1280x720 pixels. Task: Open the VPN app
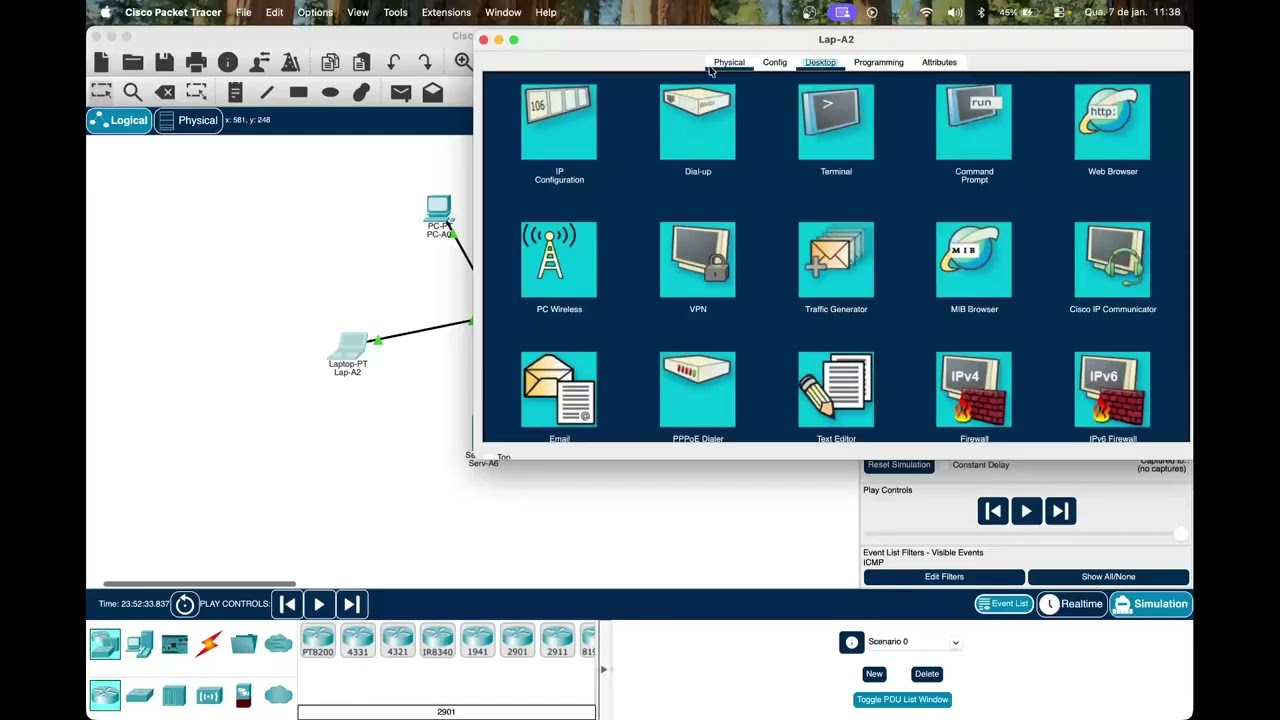[698, 260]
